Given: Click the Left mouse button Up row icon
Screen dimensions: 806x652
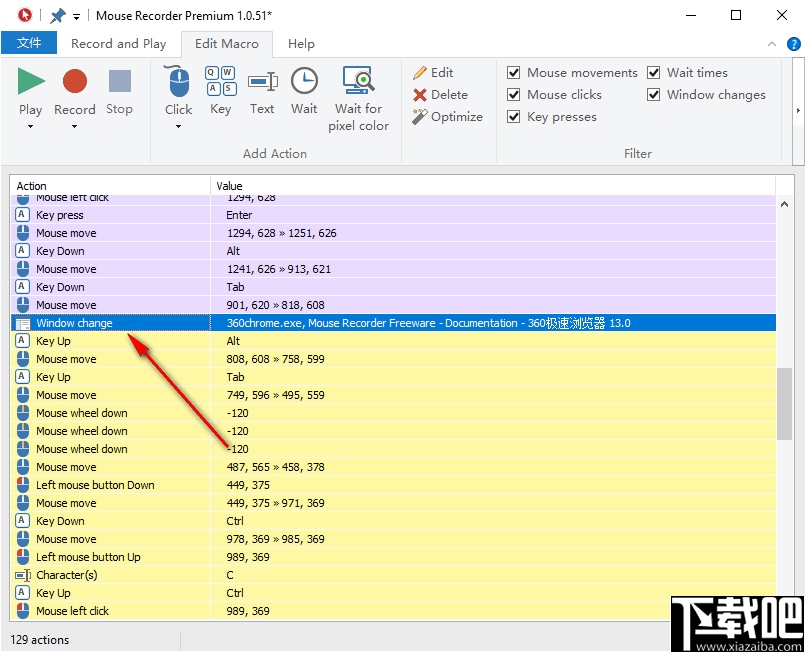Looking at the screenshot, I should [x=23, y=557].
